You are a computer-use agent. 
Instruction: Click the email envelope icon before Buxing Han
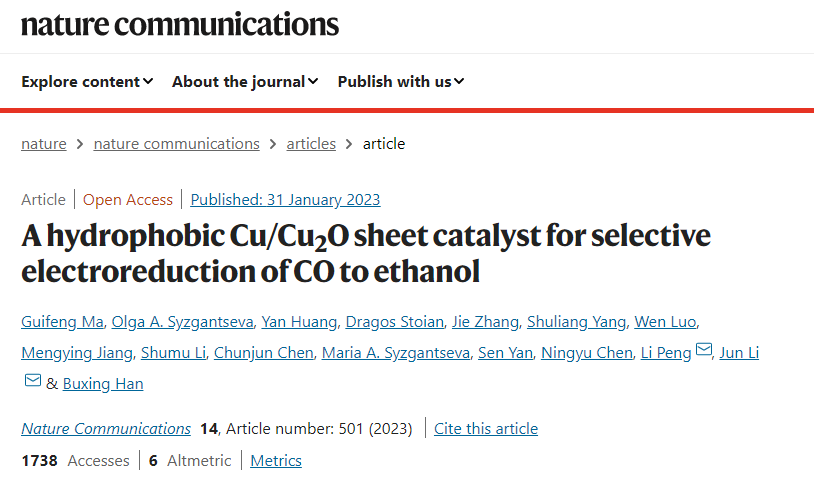(x=32, y=382)
